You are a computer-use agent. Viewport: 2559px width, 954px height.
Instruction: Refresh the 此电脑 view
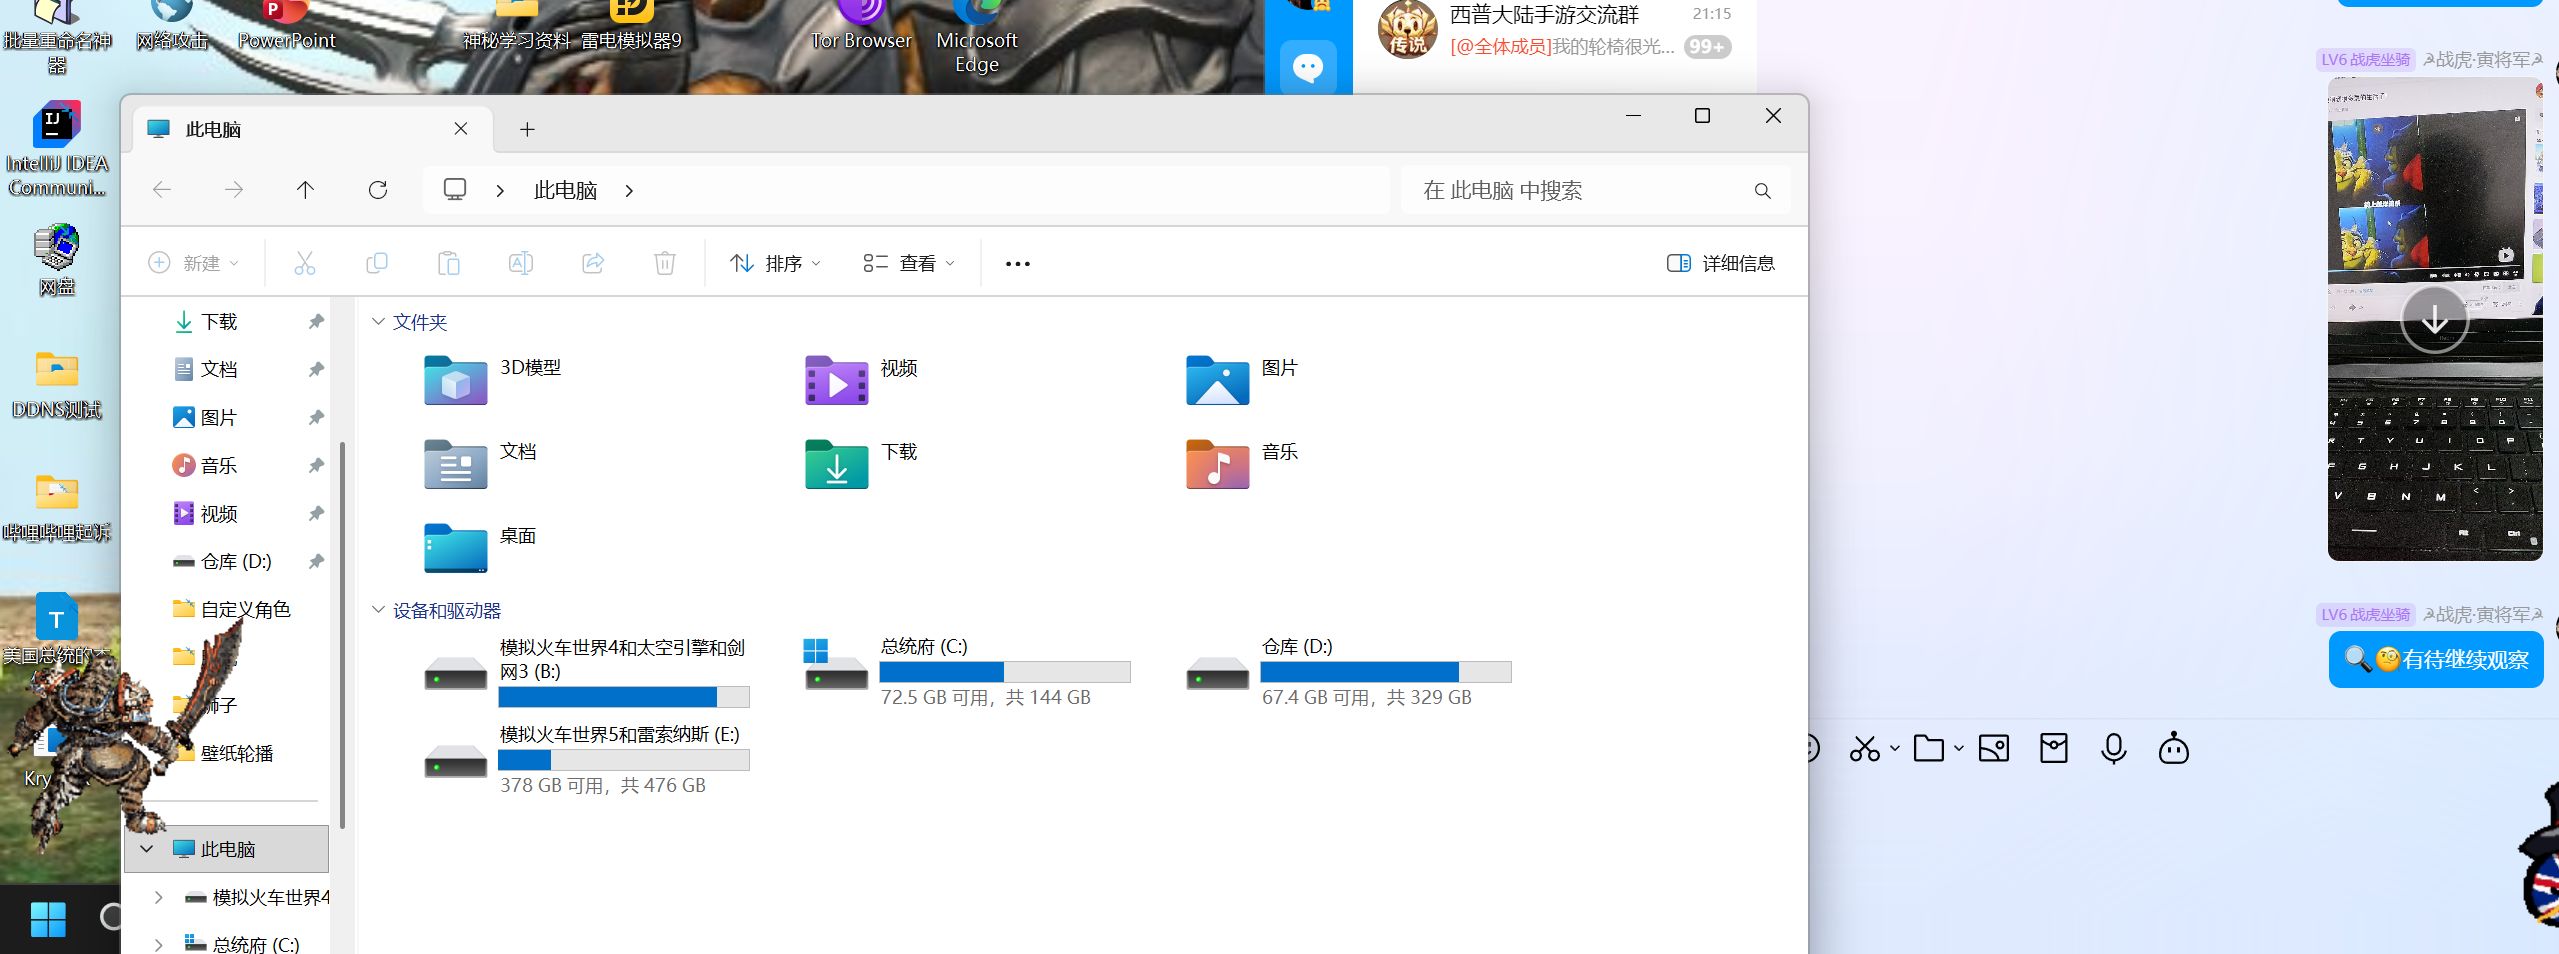(x=378, y=190)
